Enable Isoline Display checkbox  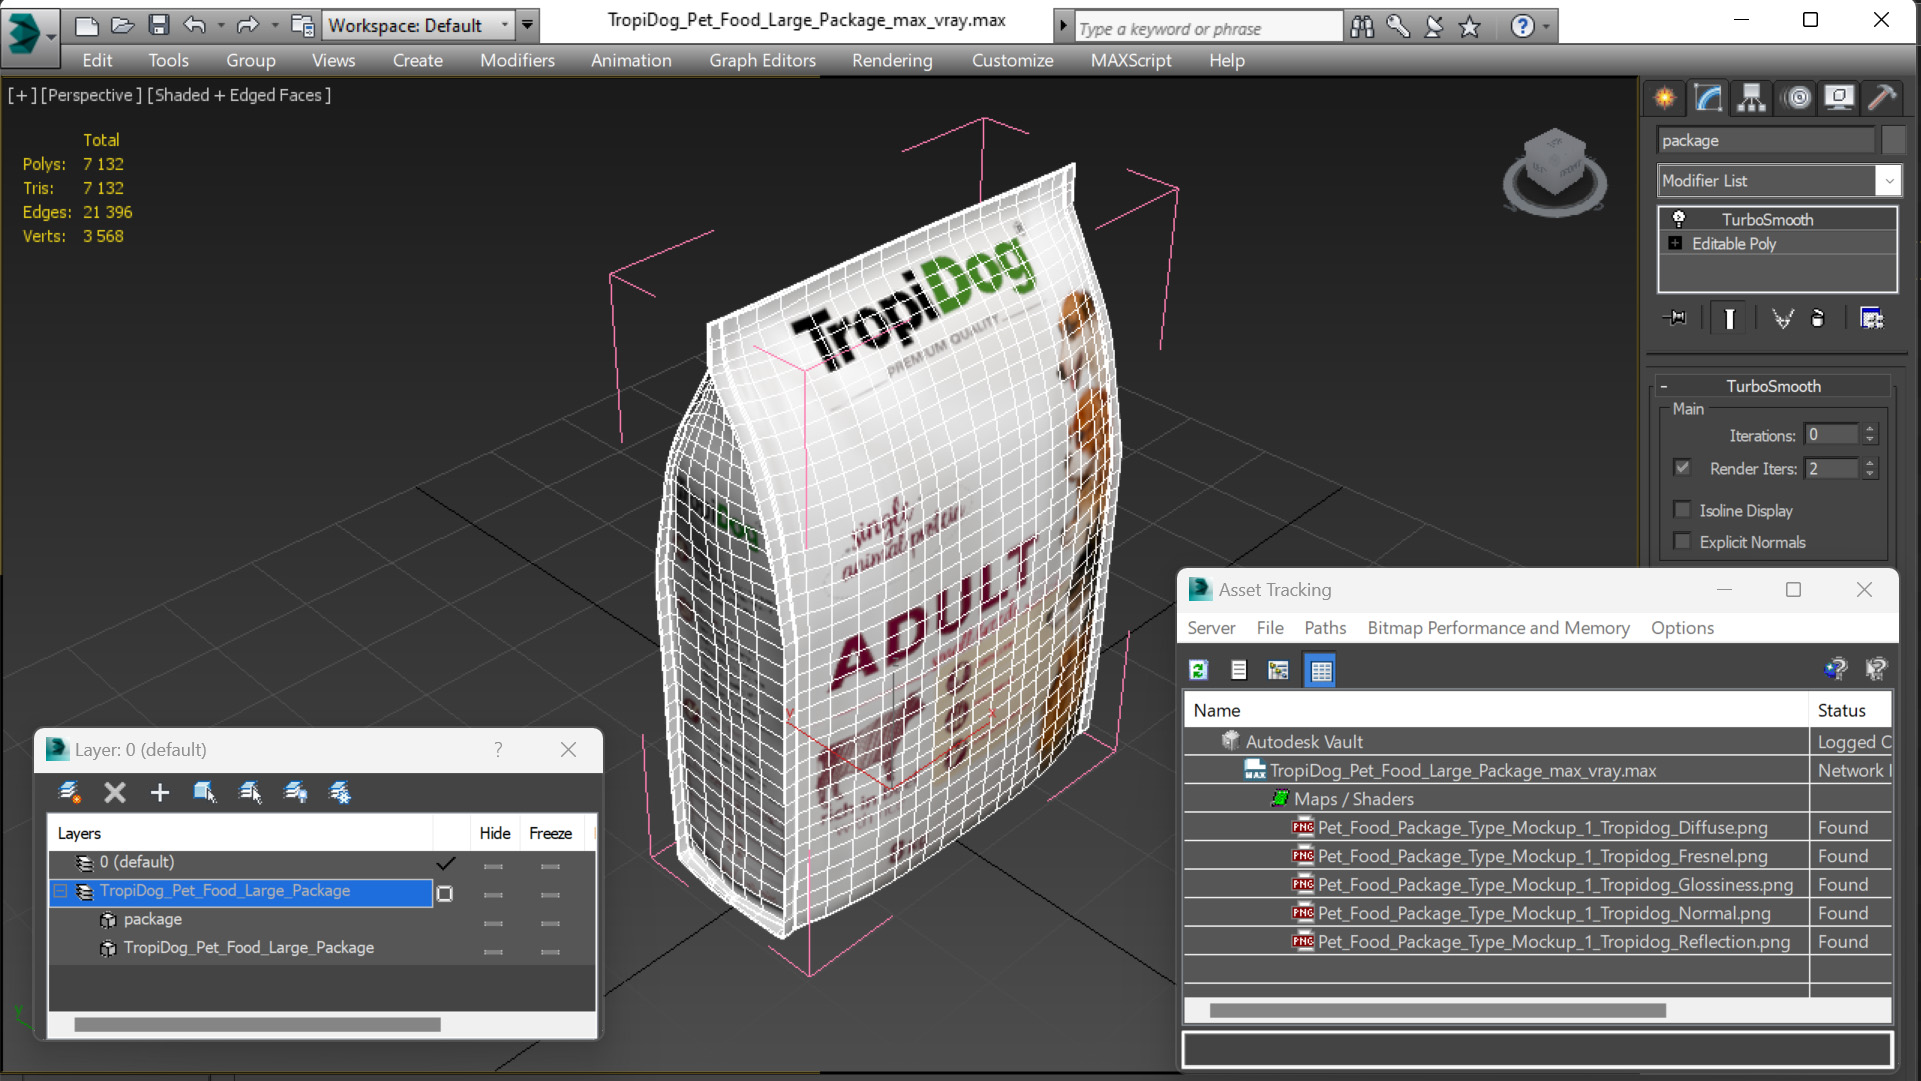1682,510
